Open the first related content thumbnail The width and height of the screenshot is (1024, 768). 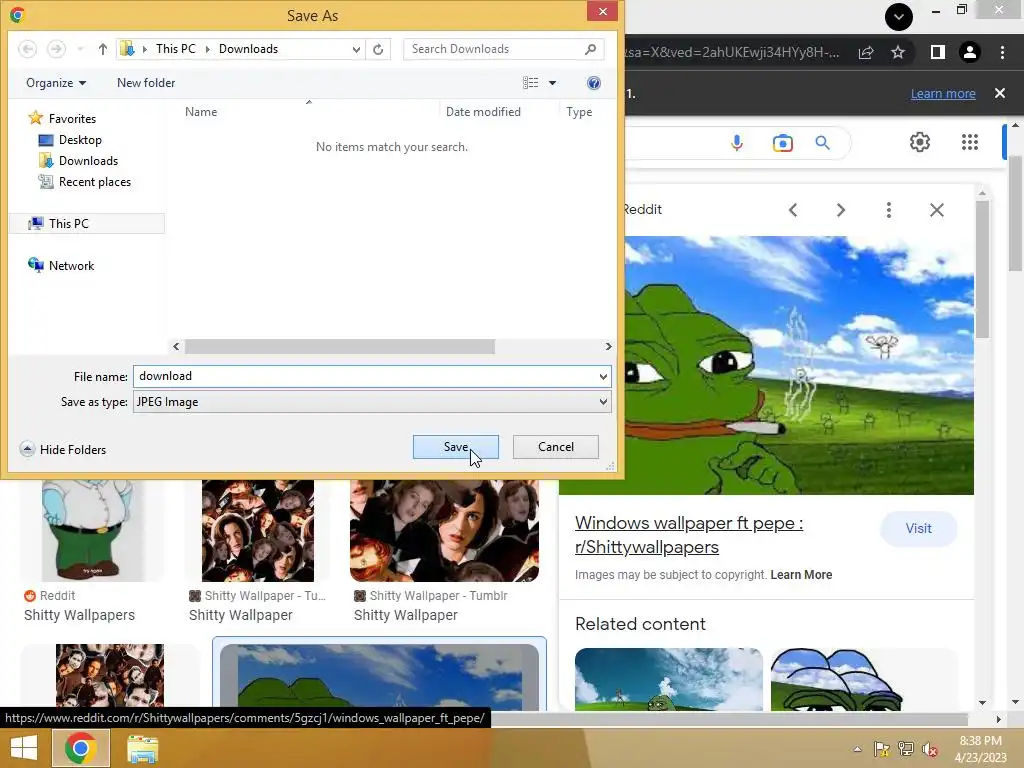click(x=669, y=679)
